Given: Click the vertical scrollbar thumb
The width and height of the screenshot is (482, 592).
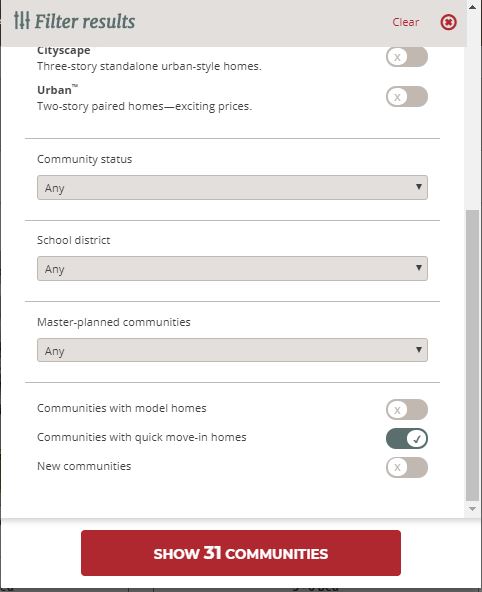Looking at the screenshot, I should (x=472, y=355).
